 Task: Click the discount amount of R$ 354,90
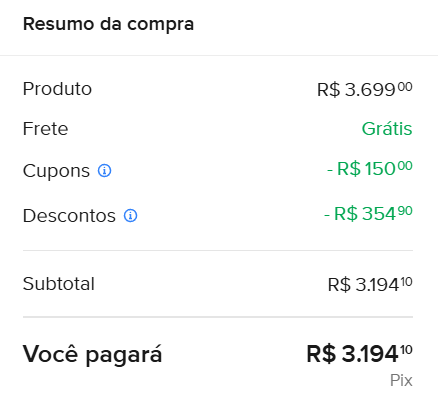coord(368,213)
